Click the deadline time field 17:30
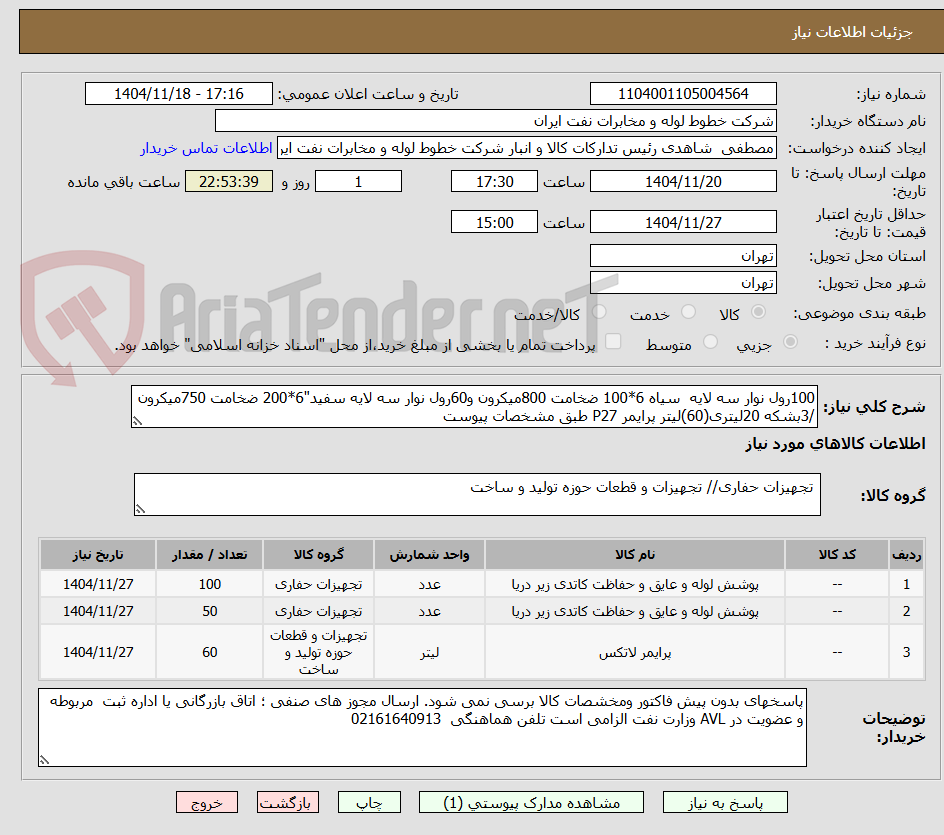944x835 pixels. [x=494, y=181]
